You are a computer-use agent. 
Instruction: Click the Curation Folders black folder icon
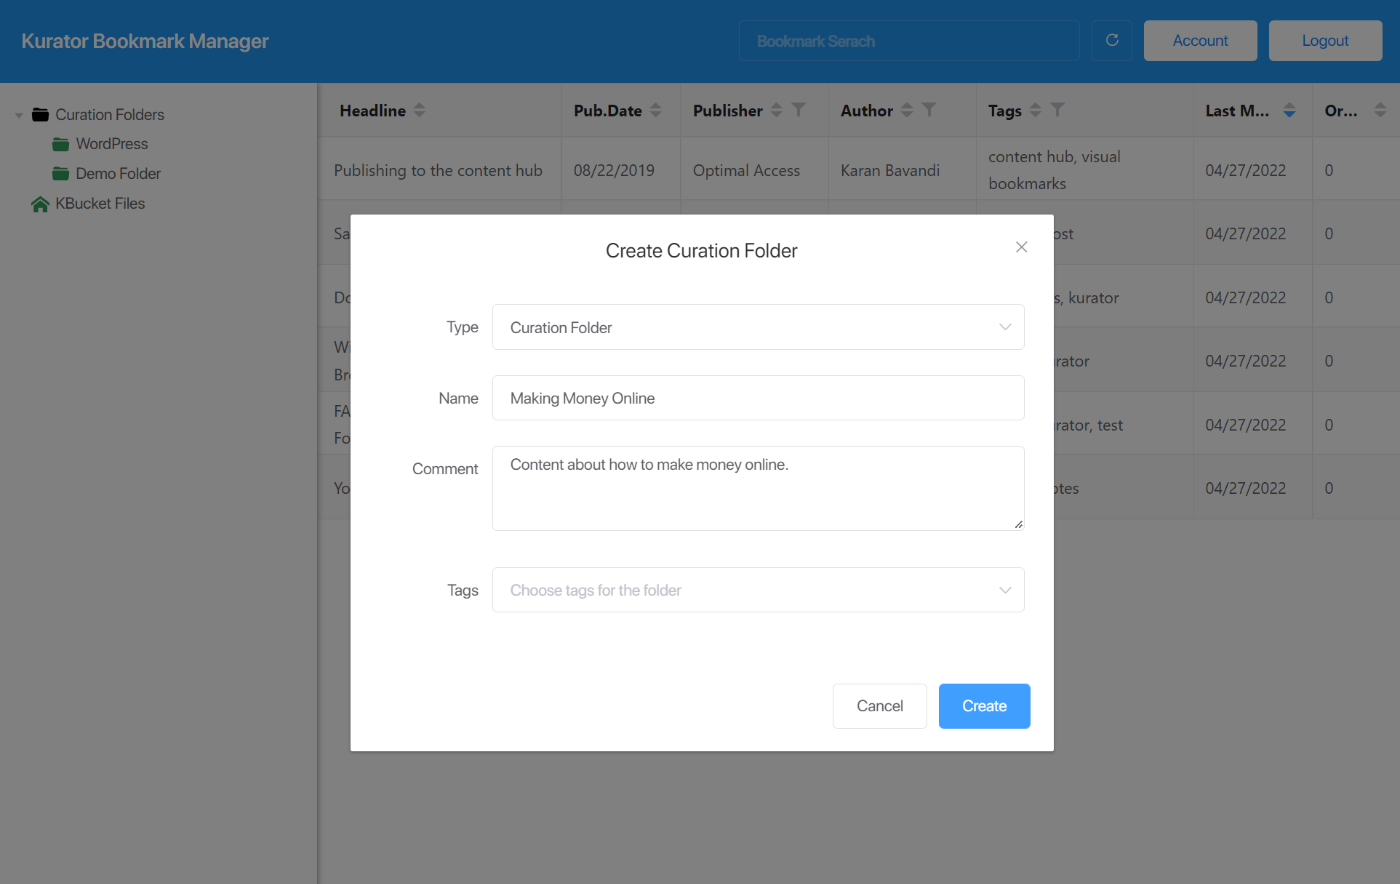pyautogui.click(x=40, y=115)
